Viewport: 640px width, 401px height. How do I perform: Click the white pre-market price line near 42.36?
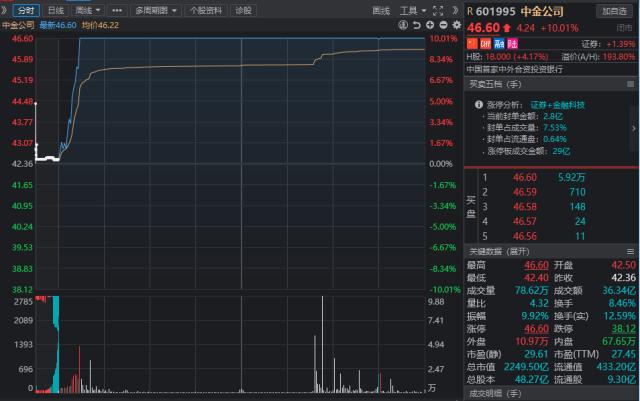coord(47,158)
